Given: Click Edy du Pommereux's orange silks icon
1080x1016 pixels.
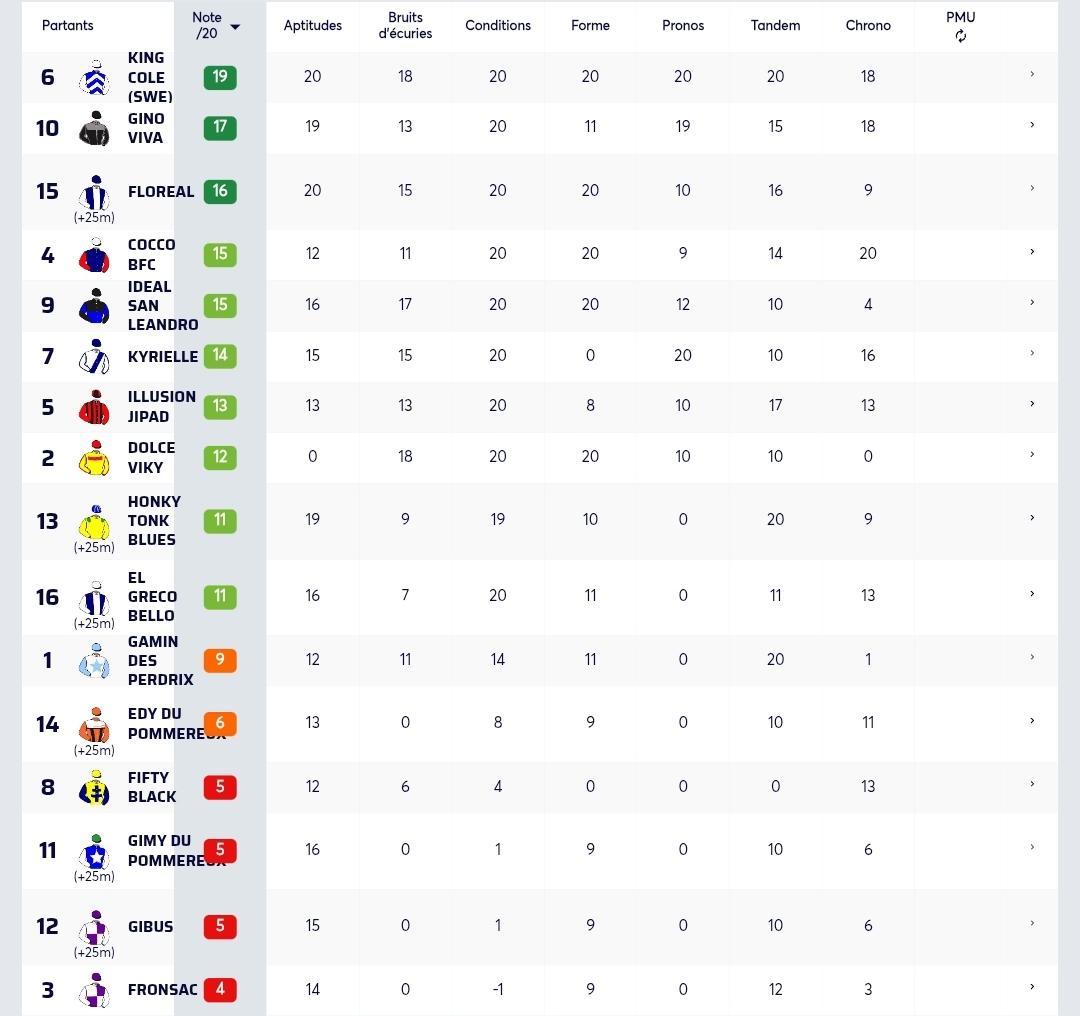Looking at the screenshot, I should click(95, 725).
